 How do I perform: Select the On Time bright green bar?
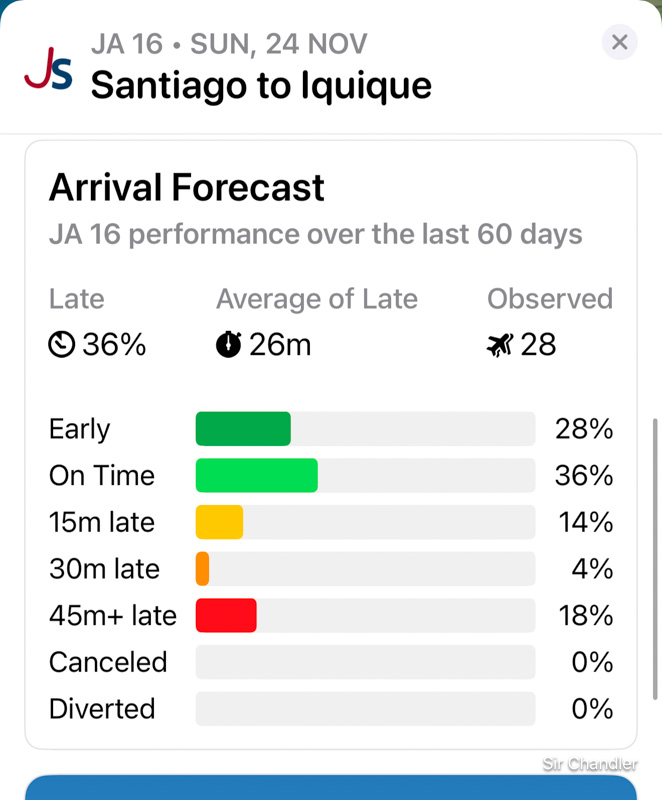257,476
